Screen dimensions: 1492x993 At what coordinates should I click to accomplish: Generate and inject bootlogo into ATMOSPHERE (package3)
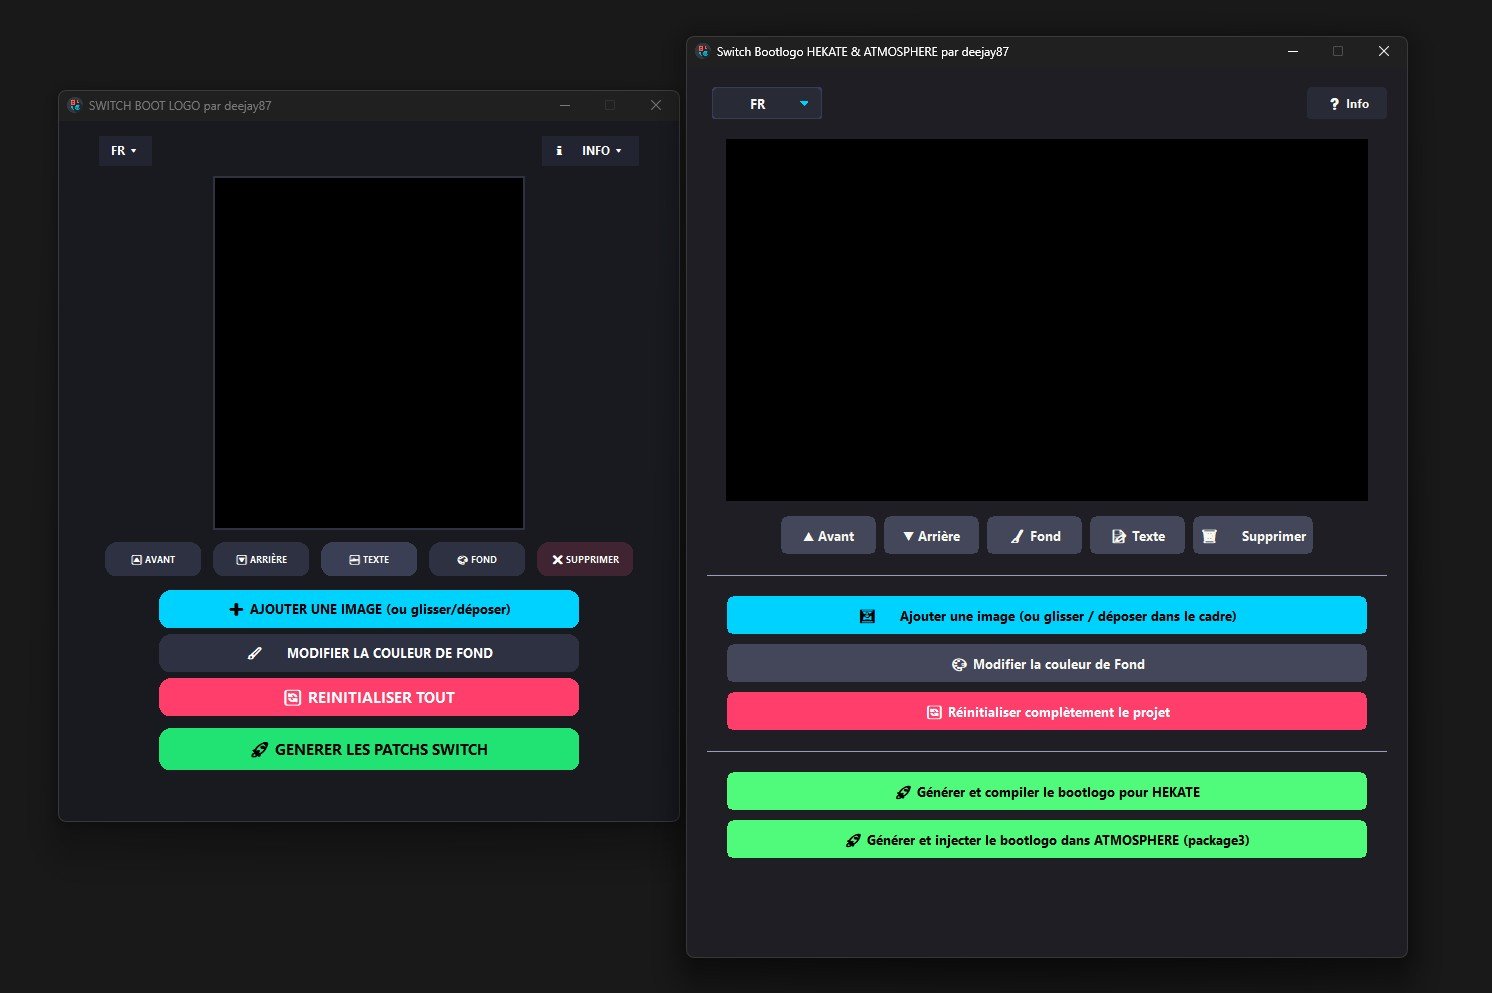point(1047,839)
